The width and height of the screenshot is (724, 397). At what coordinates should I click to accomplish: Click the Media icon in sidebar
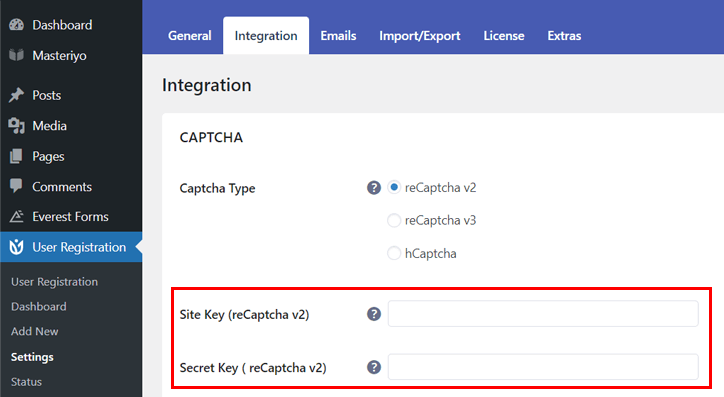[x=17, y=126]
